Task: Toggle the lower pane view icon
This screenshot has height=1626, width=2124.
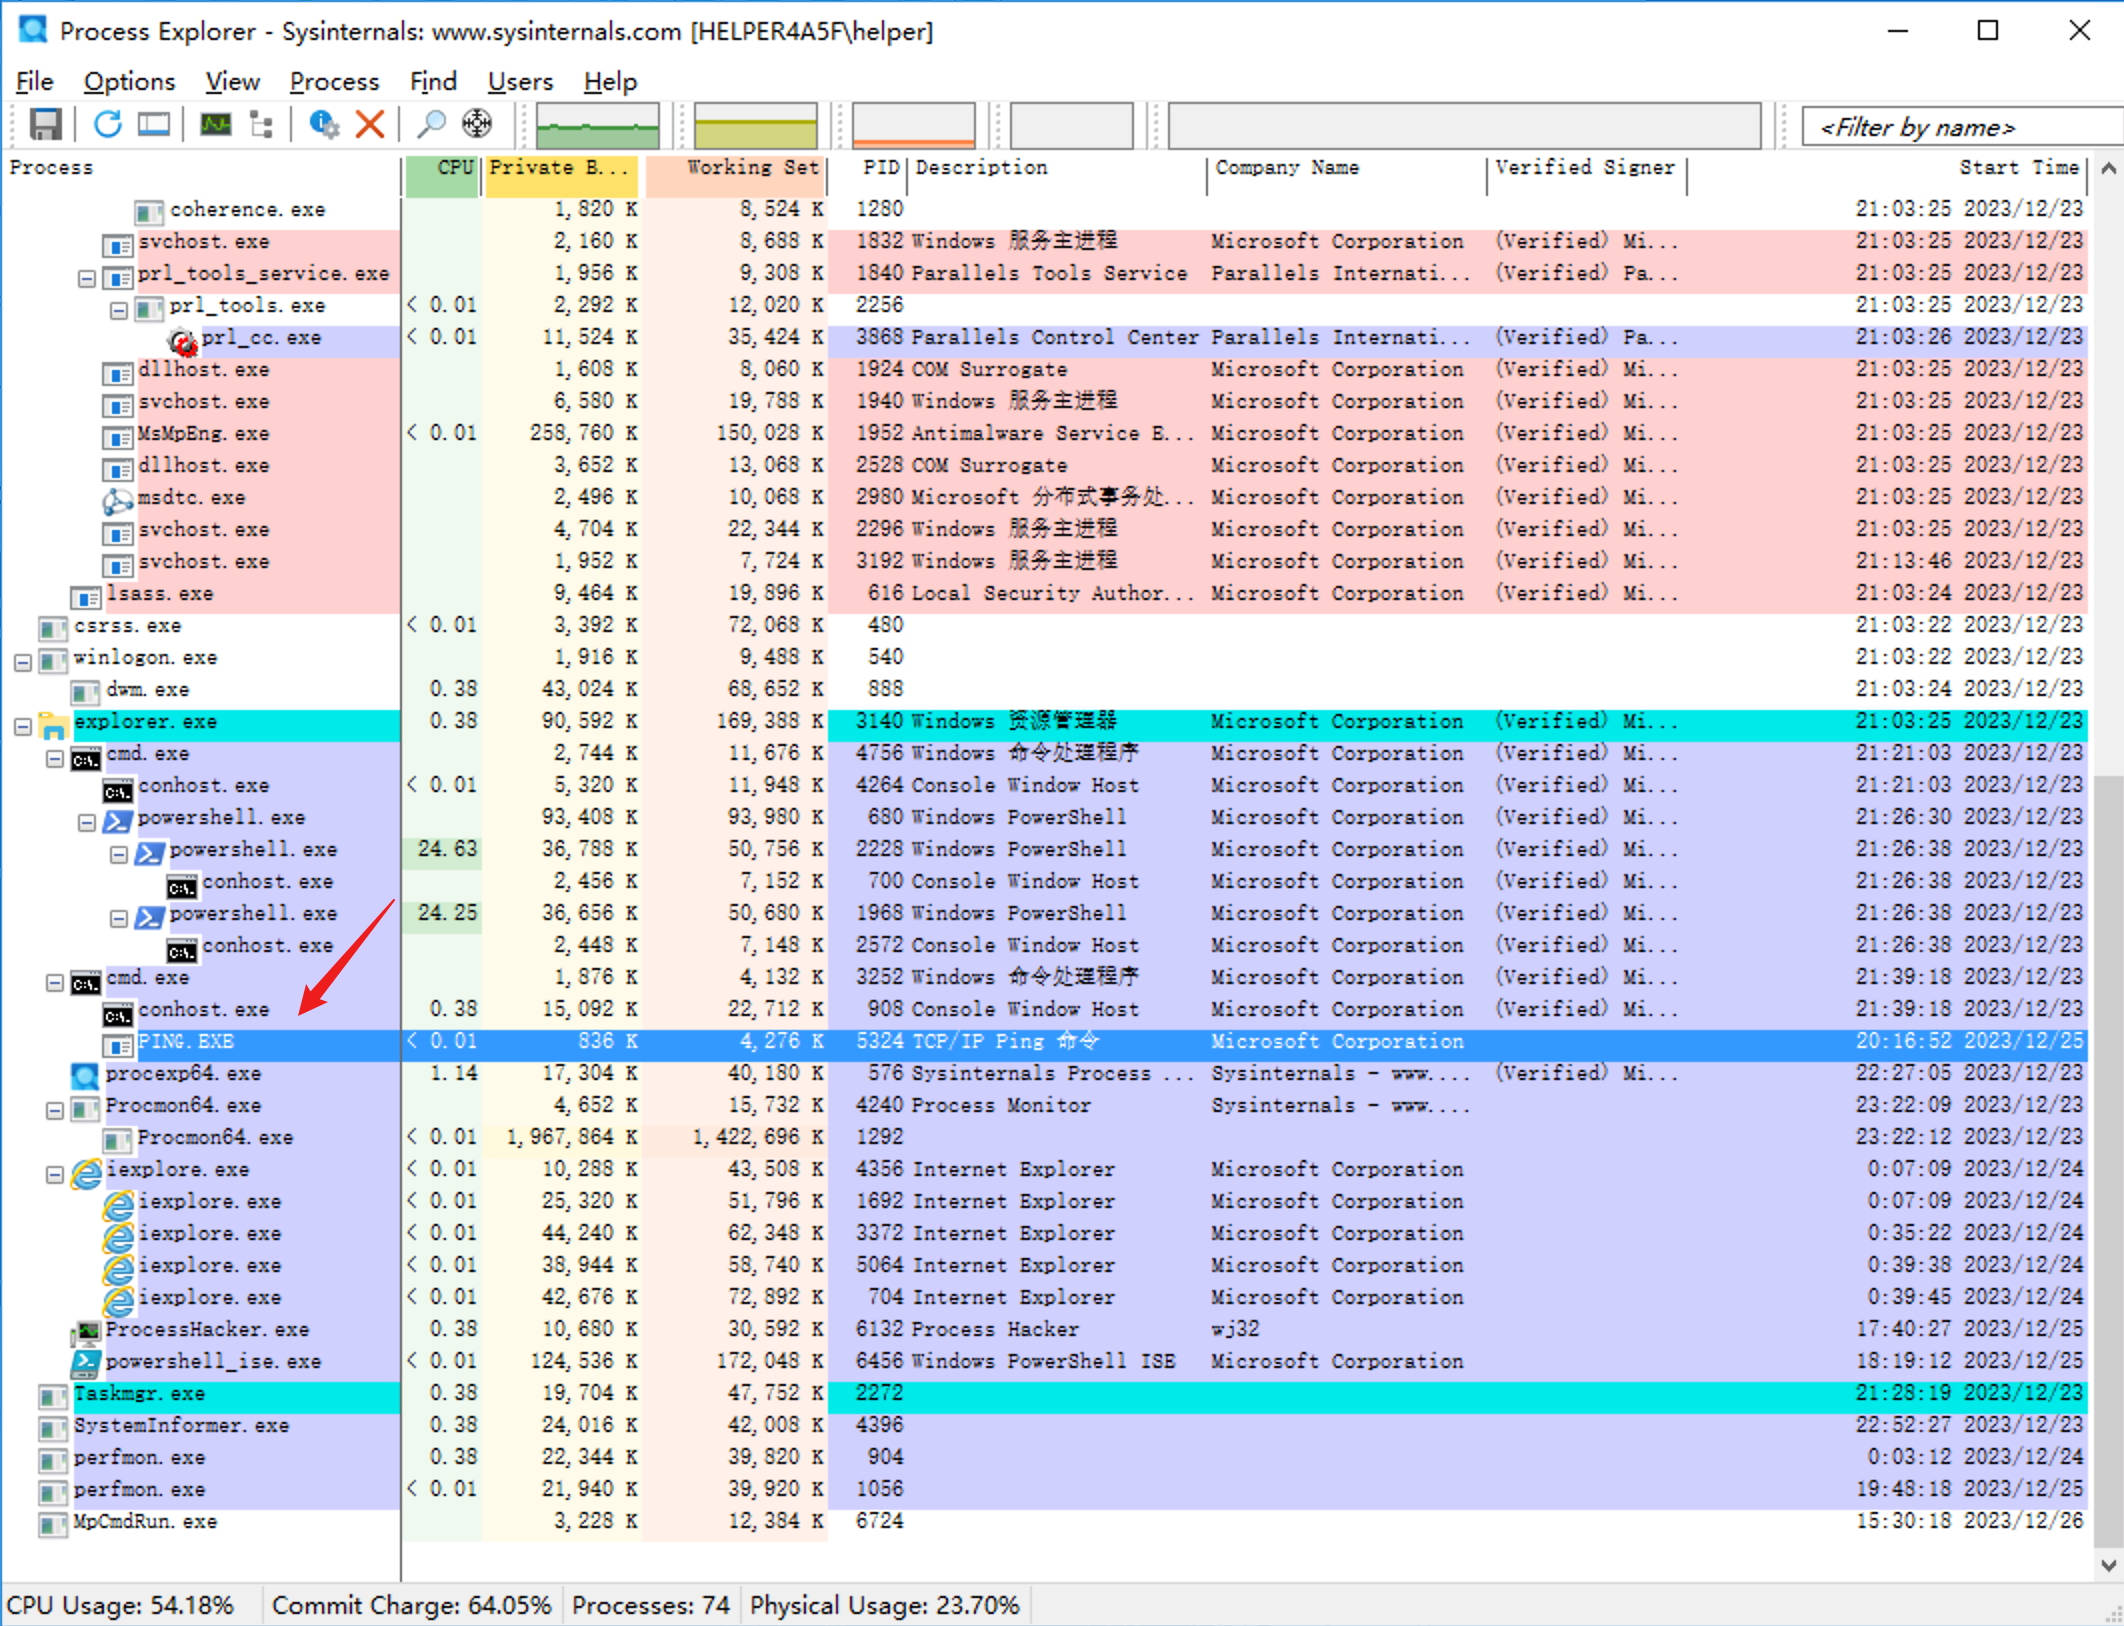Action: tap(154, 125)
